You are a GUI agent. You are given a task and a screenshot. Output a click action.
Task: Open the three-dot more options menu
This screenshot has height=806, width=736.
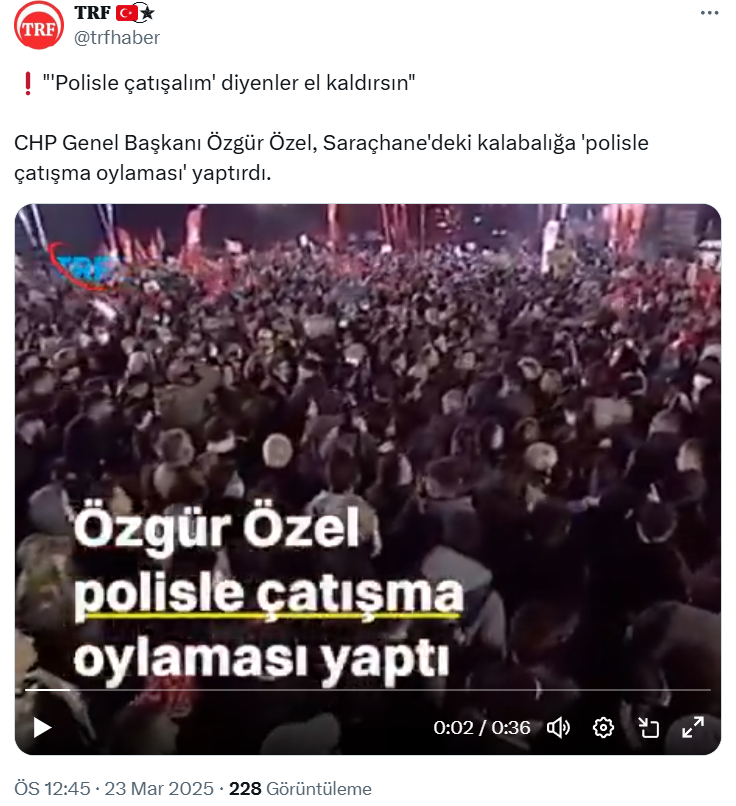(709, 13)
